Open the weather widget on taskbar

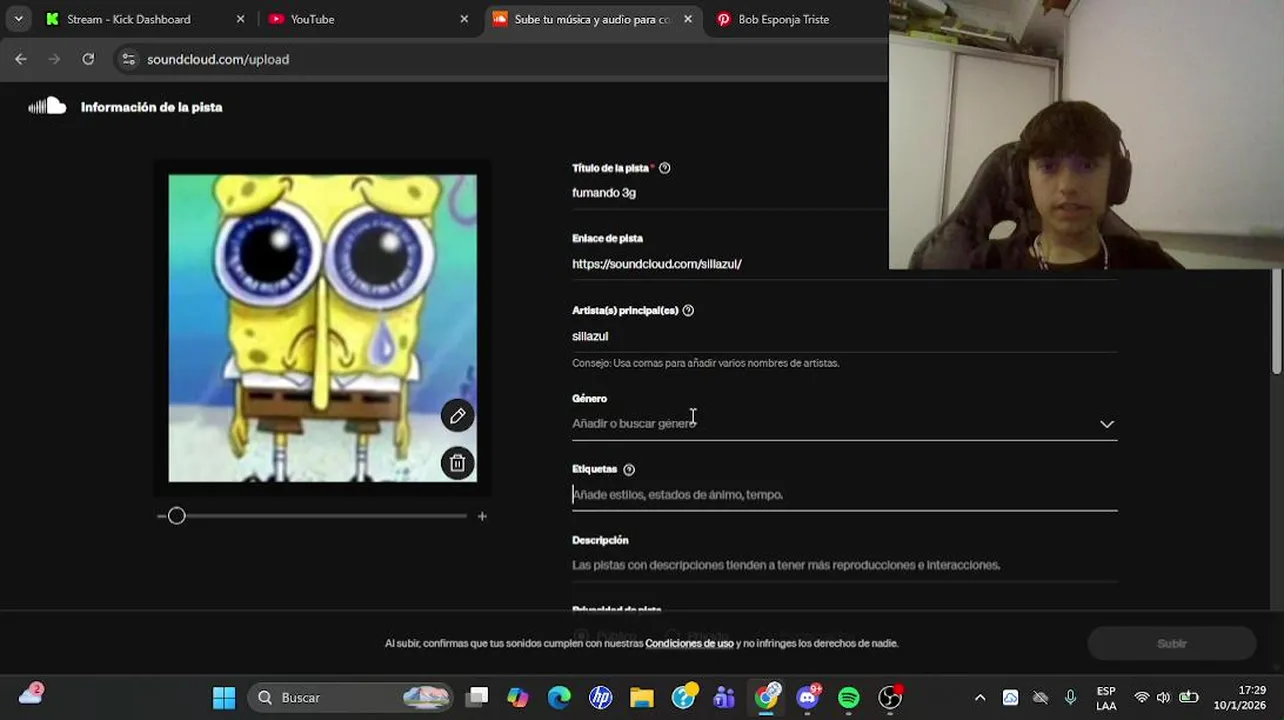(x=31, y=694)
